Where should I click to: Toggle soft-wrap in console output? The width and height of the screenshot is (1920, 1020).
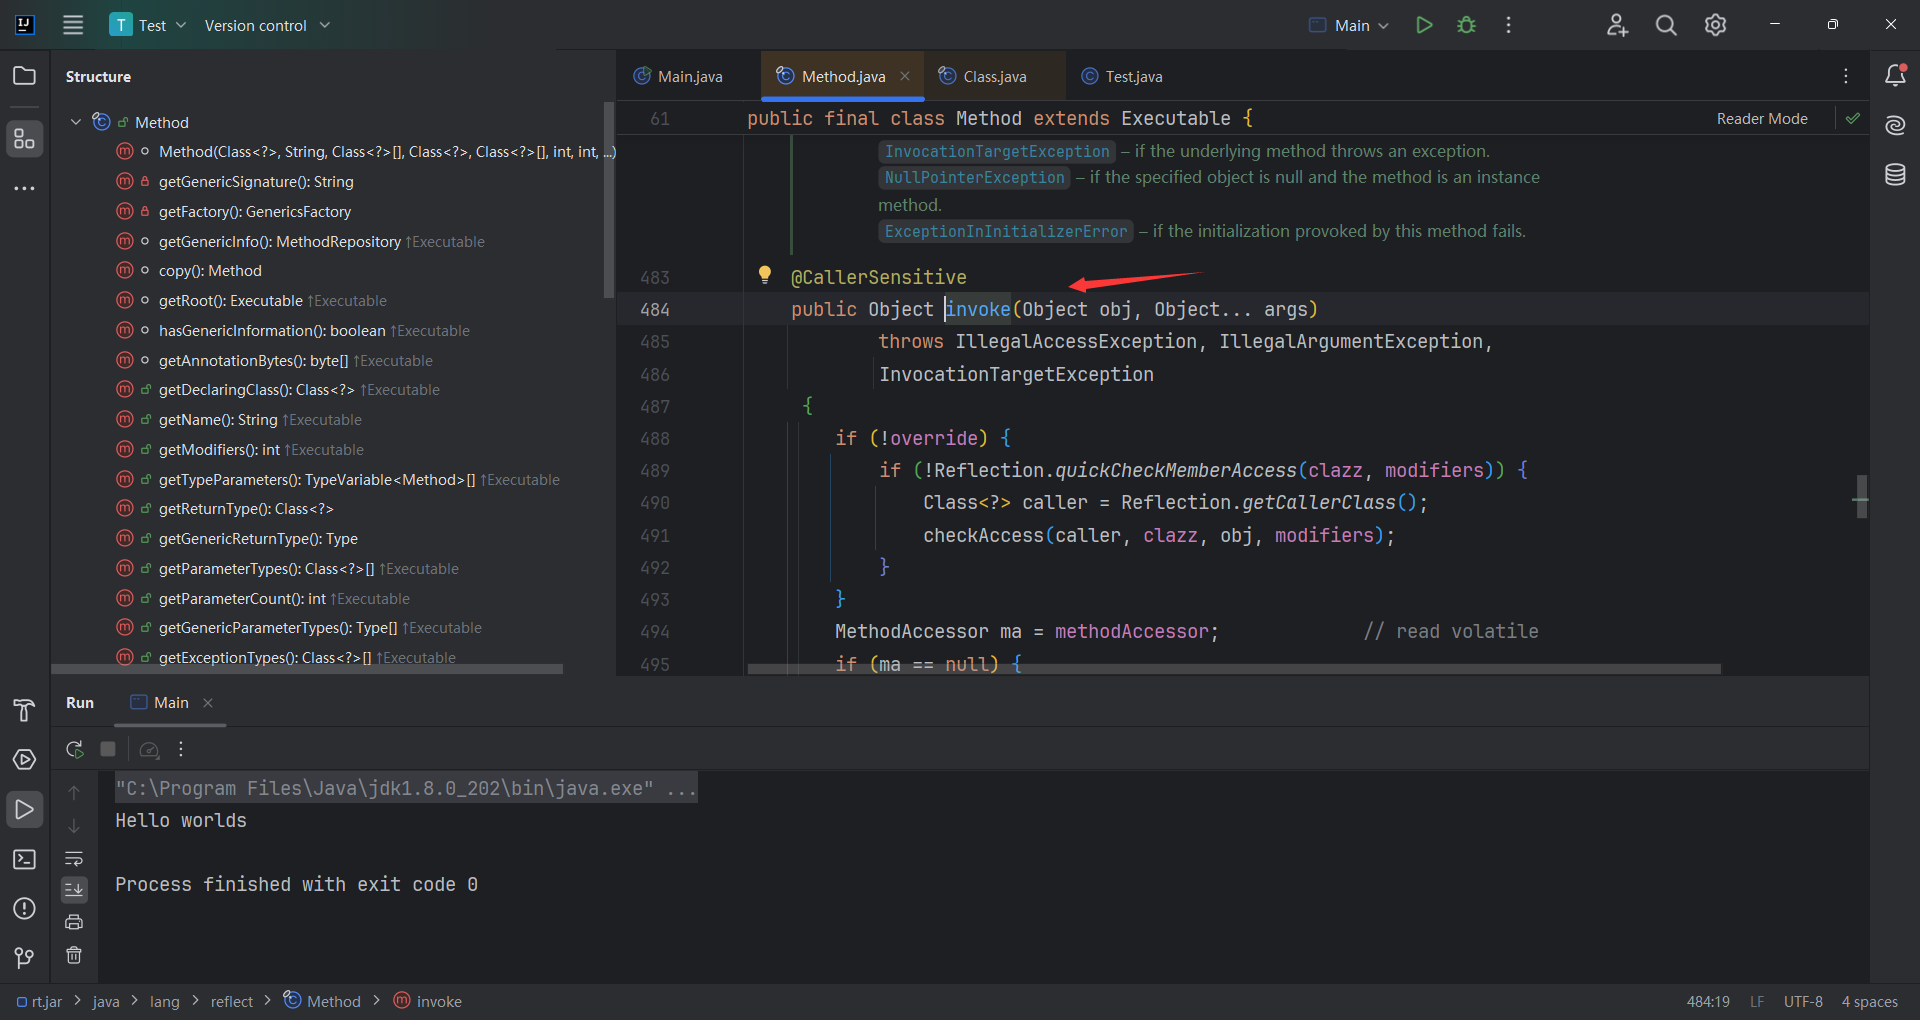pos(74,858)
